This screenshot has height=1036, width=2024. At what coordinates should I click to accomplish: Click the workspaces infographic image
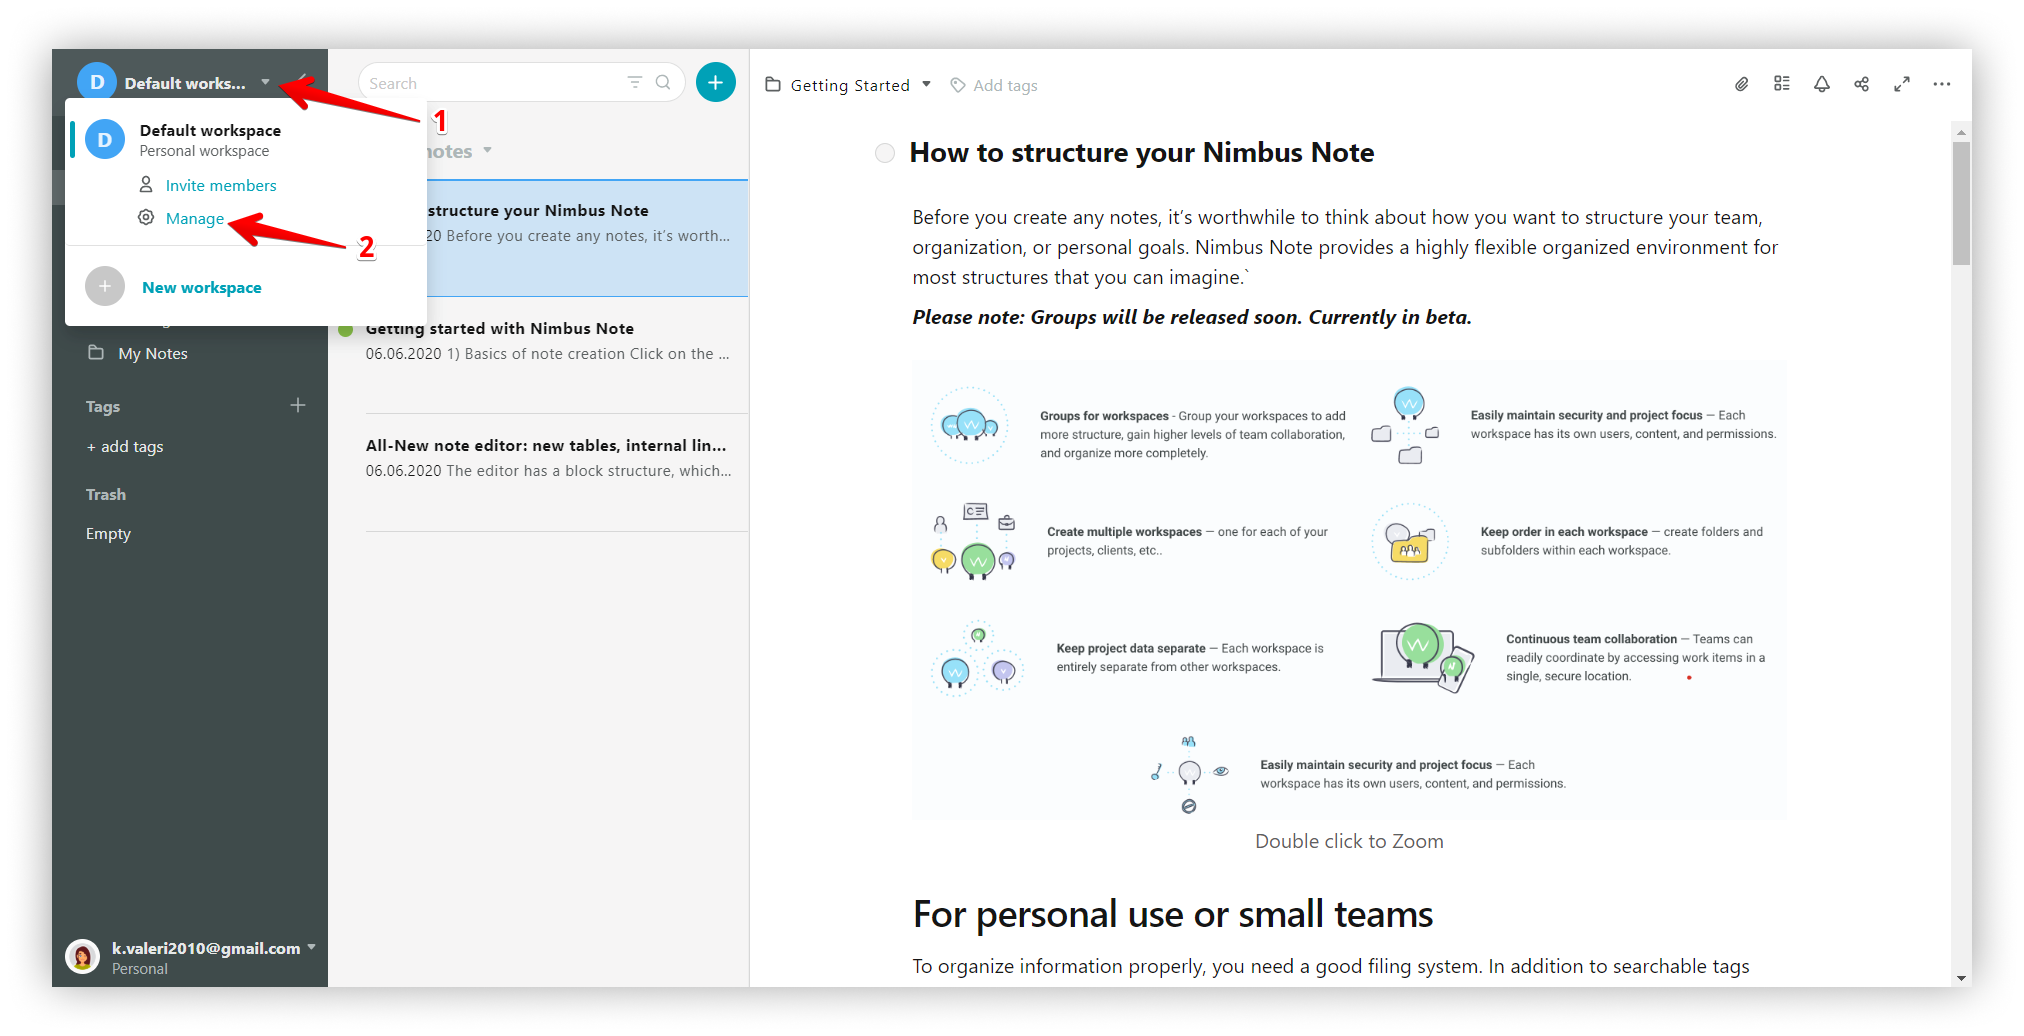1349,590
